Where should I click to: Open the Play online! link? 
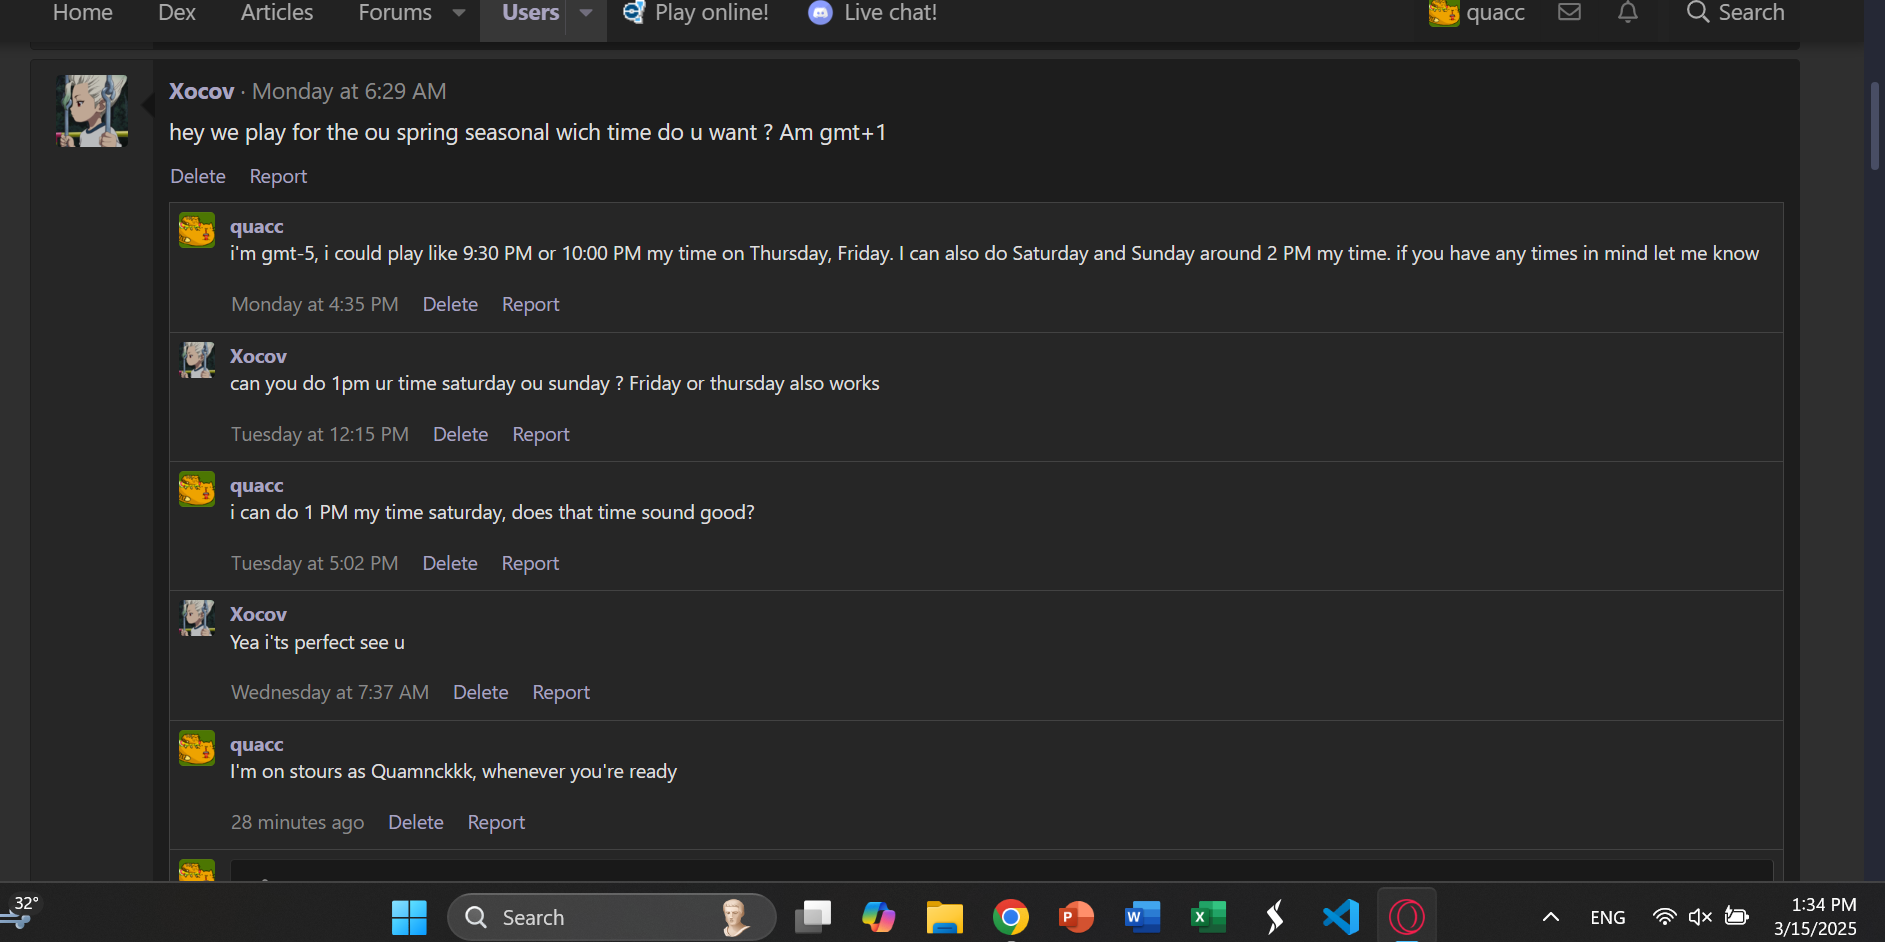[696, 13]
